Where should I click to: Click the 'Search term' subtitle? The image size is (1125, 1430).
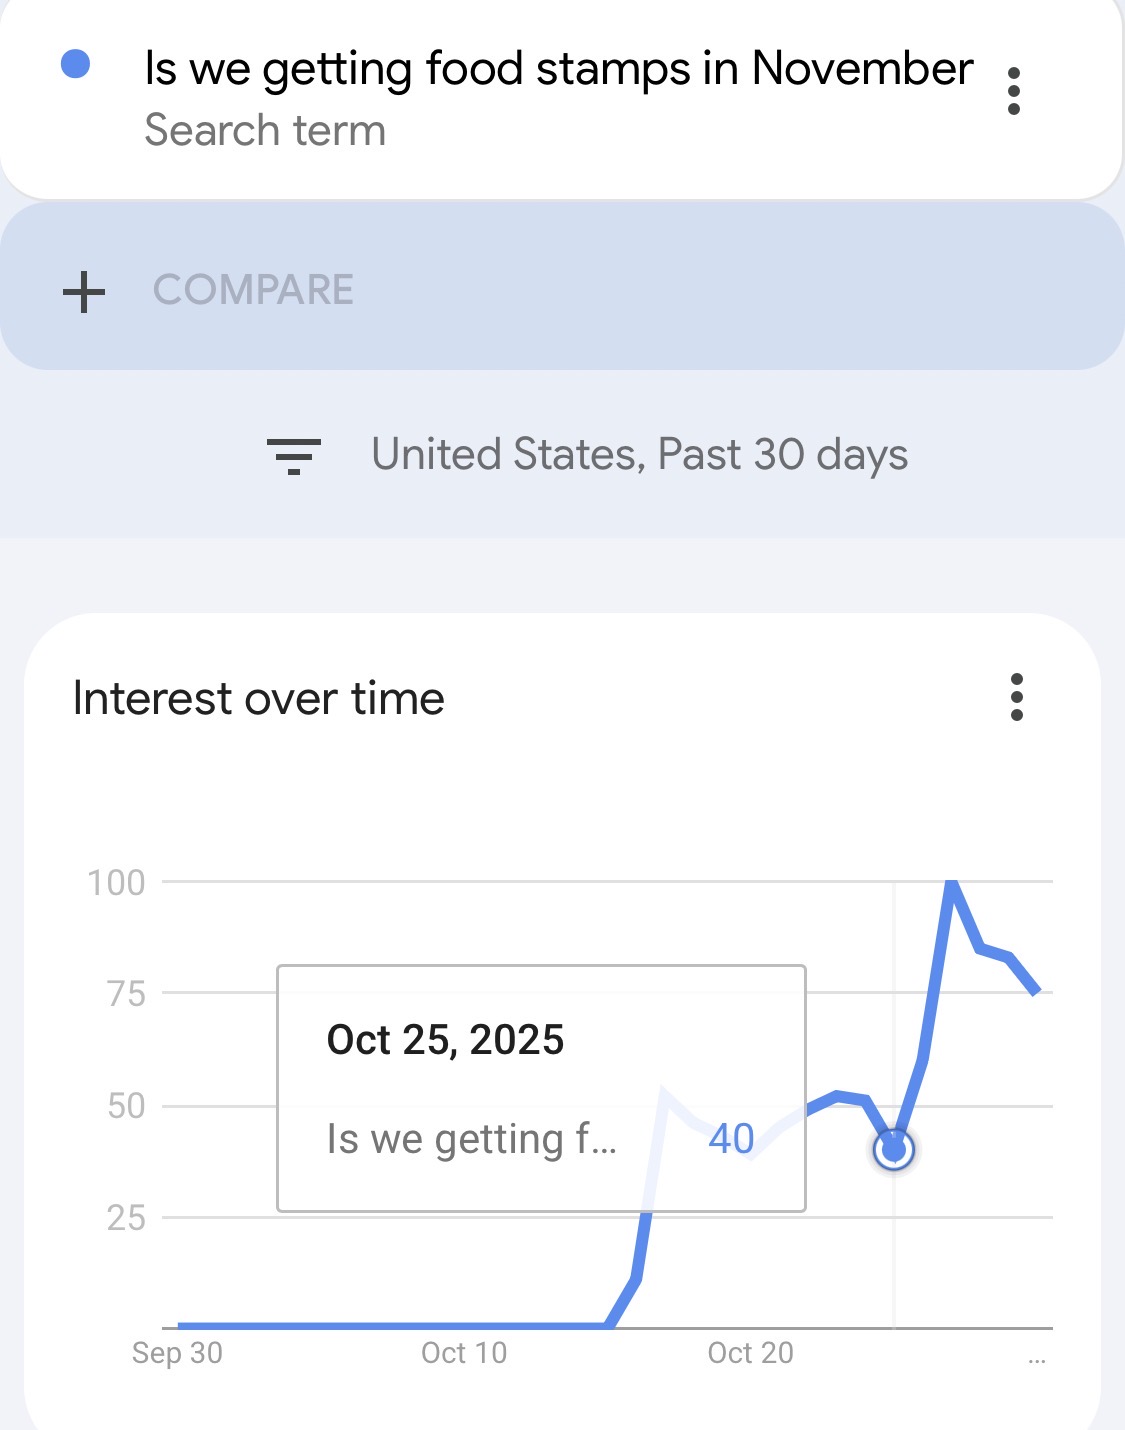tap(265, 131)
